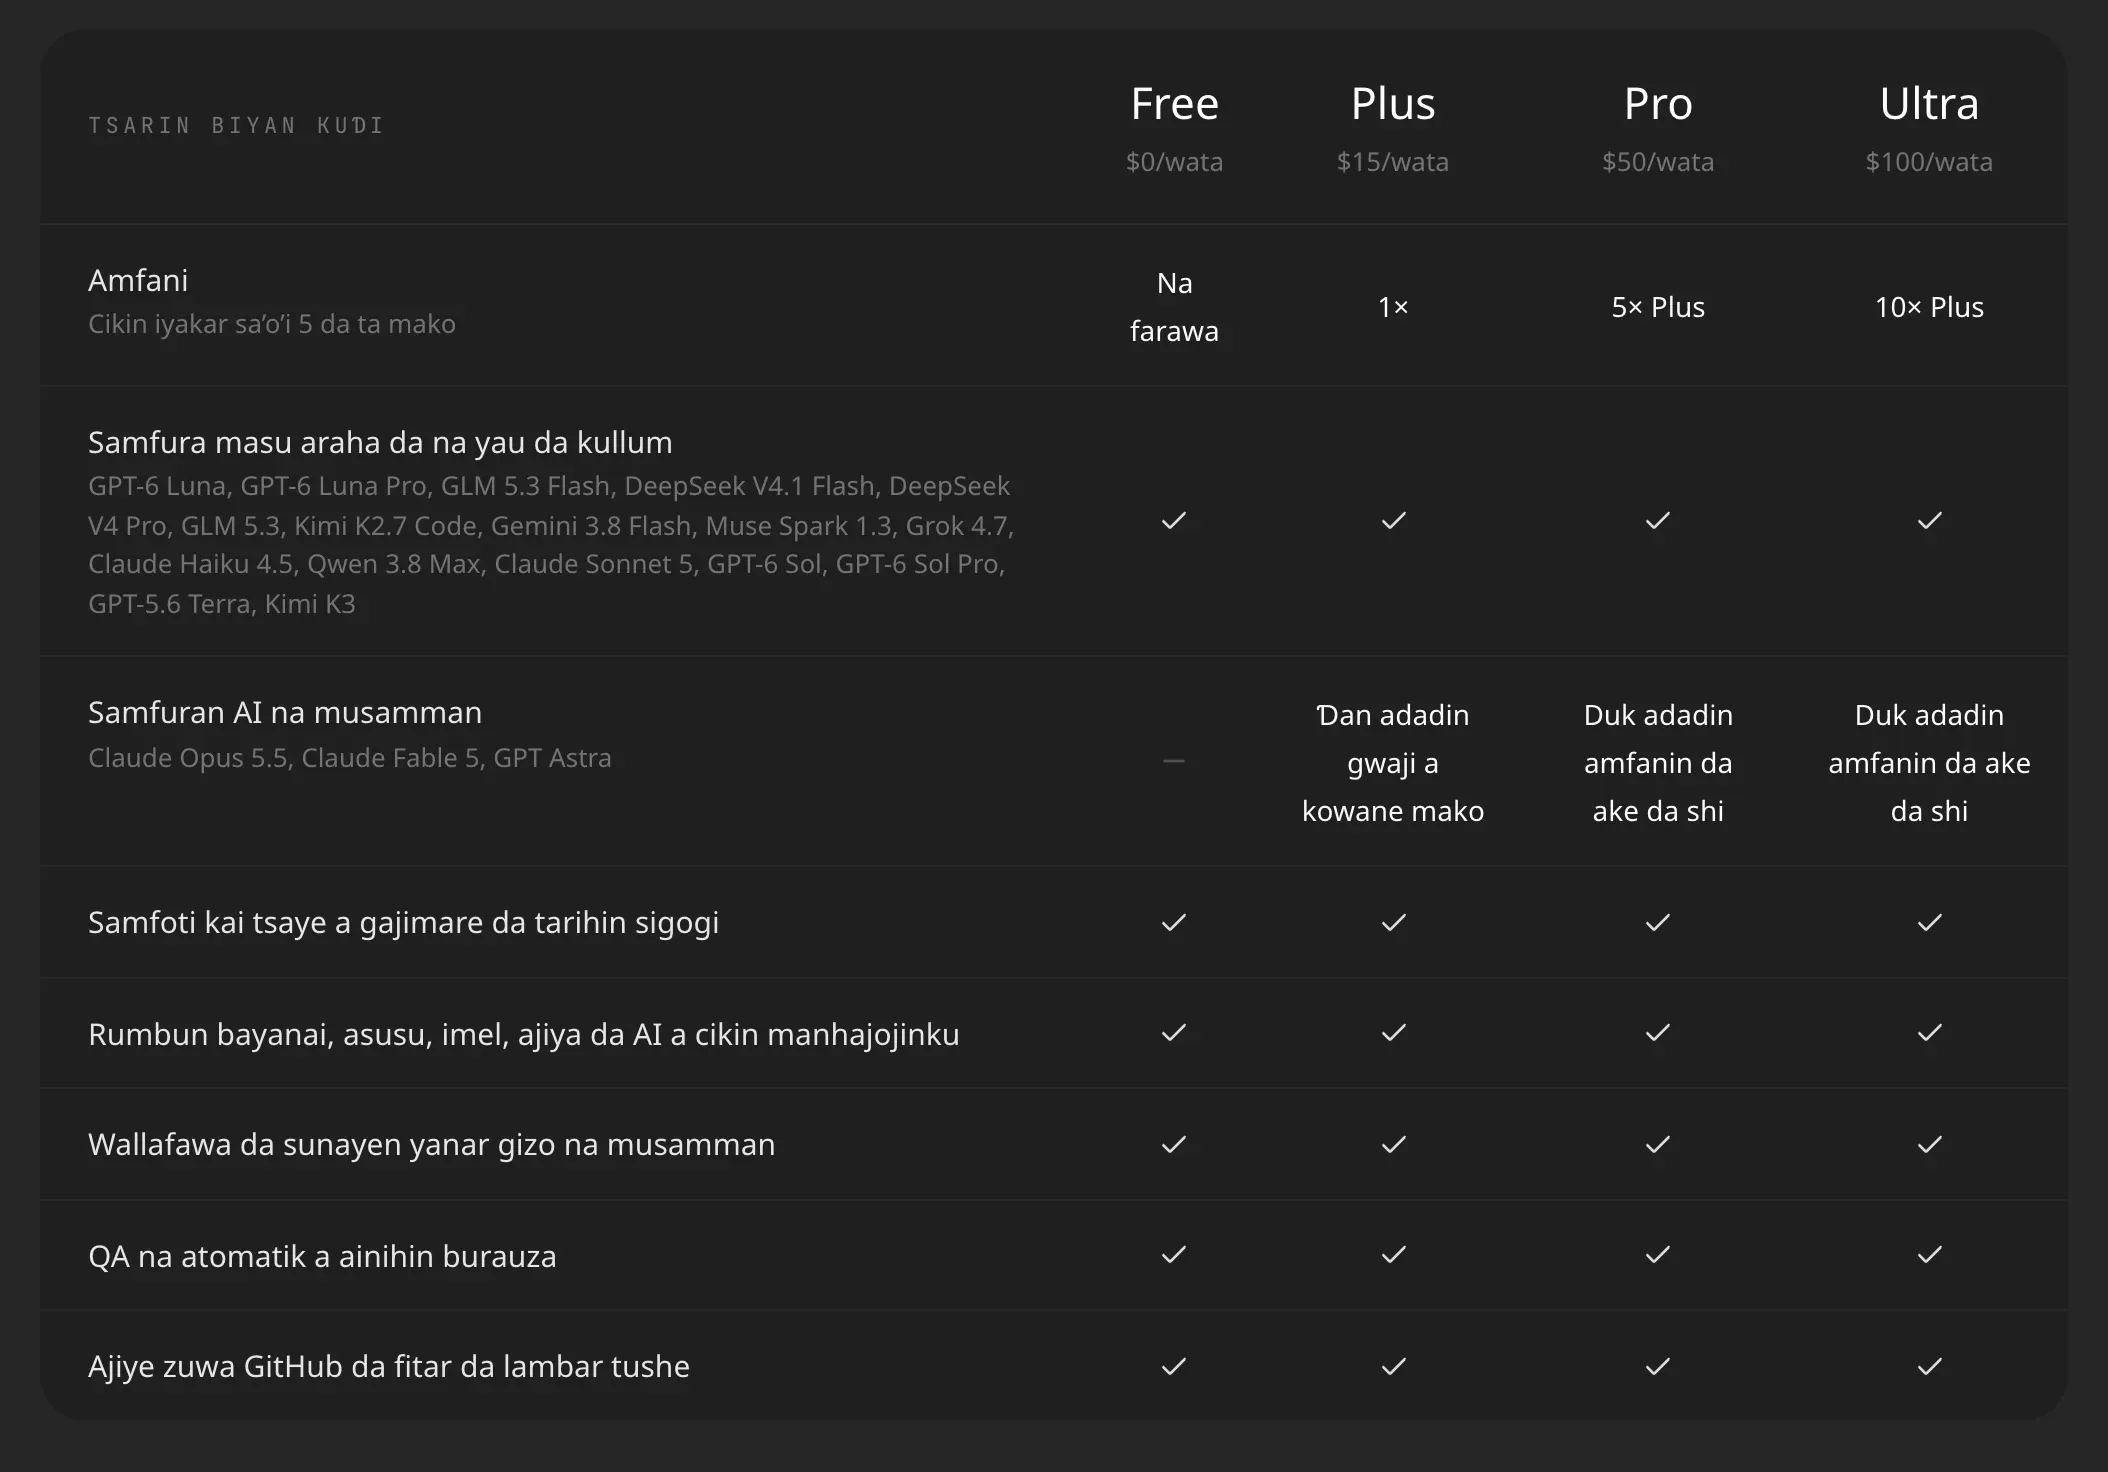Click Pro checkmark in Ajiye zuwa GitHub row
Screen dimensions: 2108x1472
click(1658, 1366)
